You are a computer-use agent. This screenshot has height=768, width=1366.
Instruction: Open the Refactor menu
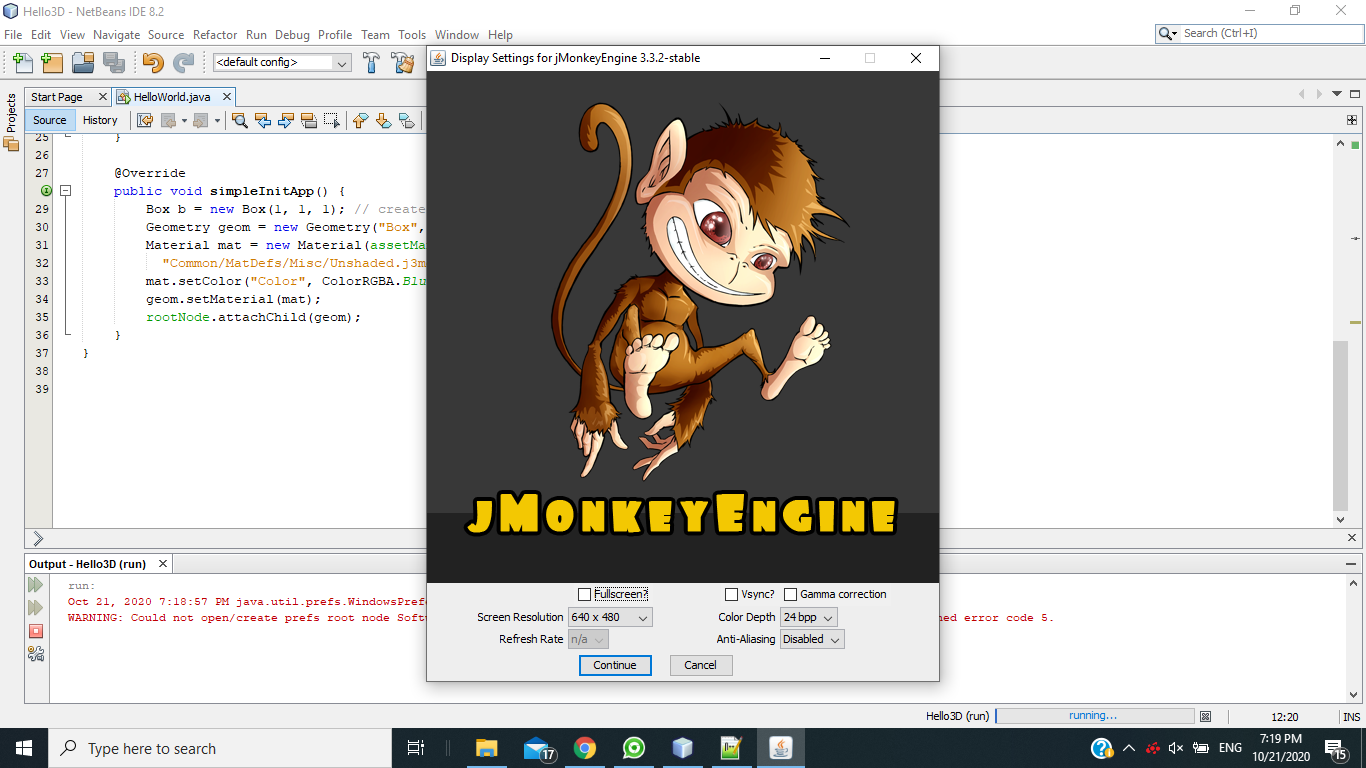[x=215, y=34]
